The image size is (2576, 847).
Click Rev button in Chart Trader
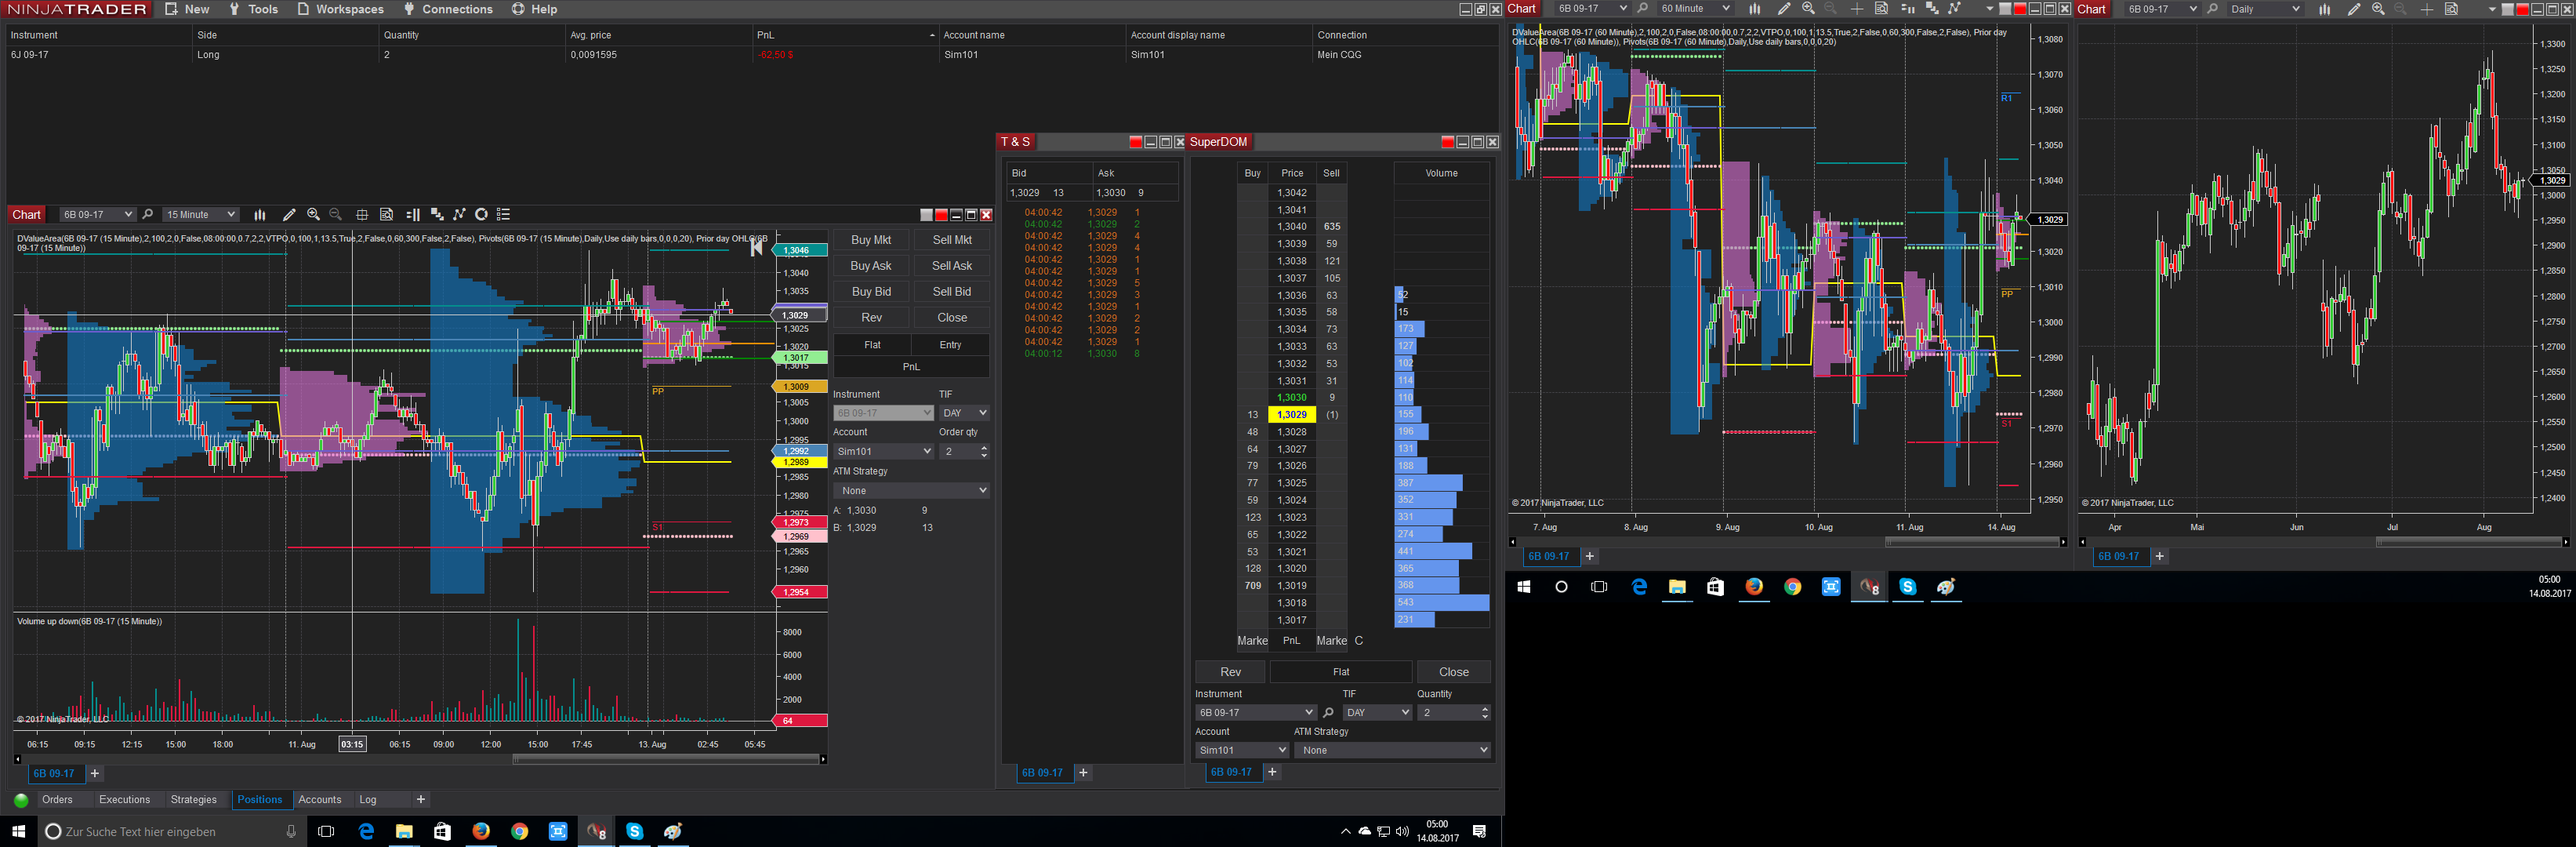(x=871, y=318)
